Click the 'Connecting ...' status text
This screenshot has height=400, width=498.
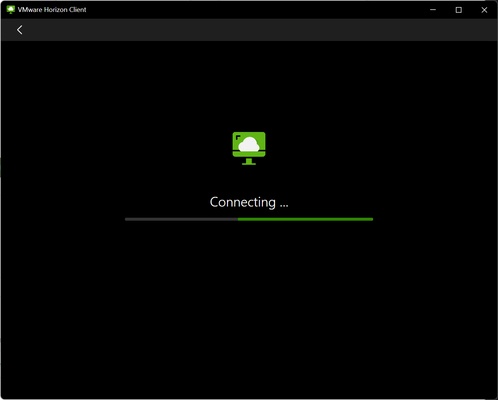click(x=249, y=202)
